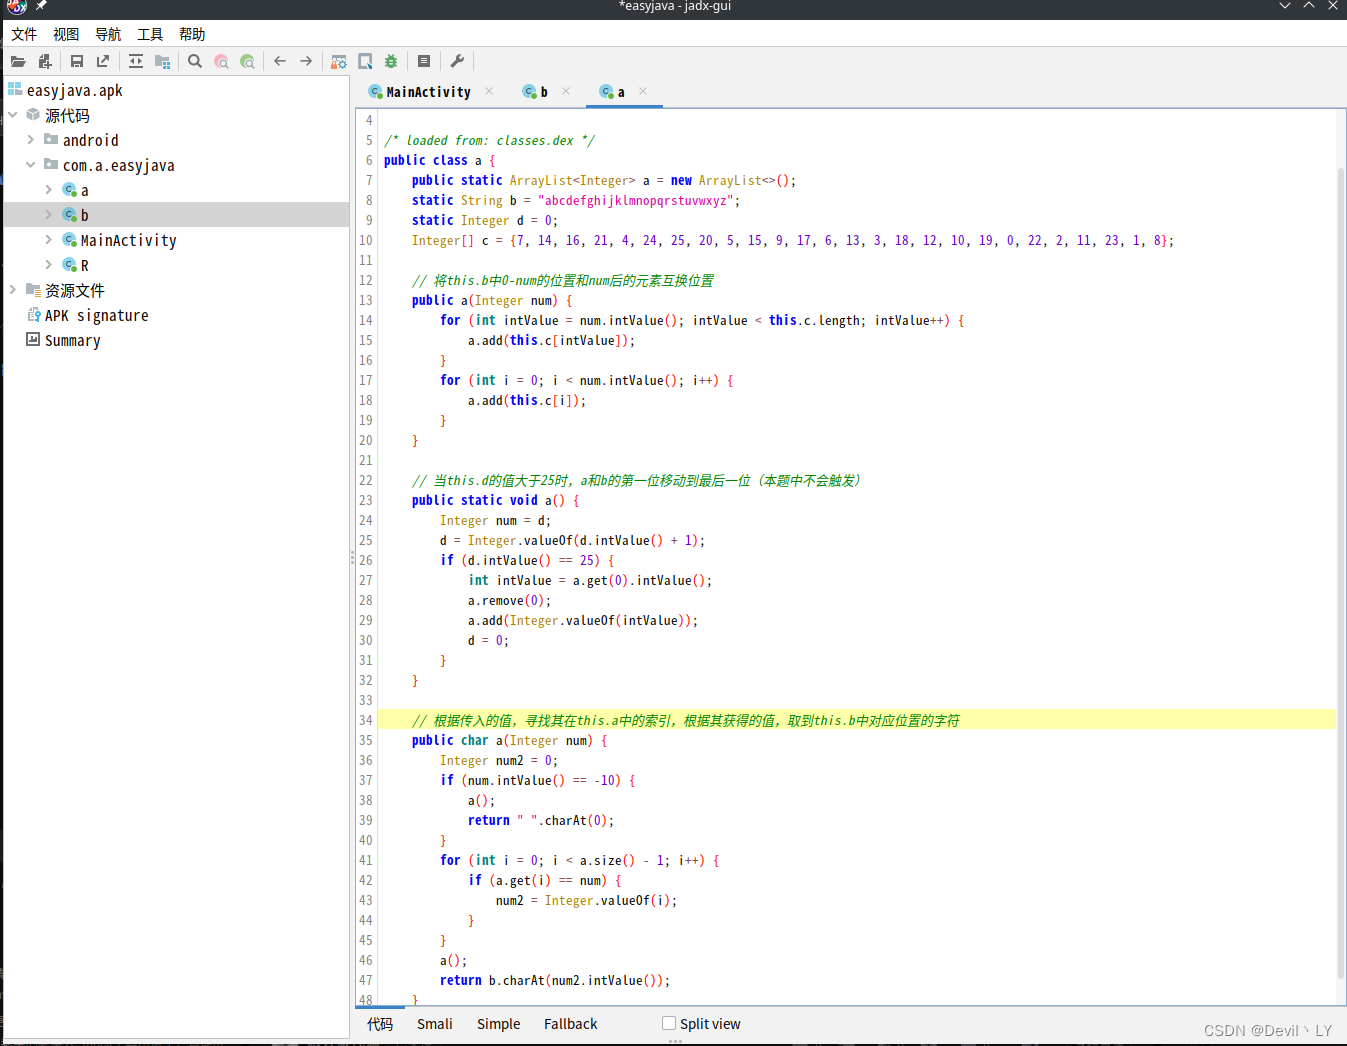The image size is (1347, 1046).
Task: Open text search magnifier icon
Action: coord(195,61)
